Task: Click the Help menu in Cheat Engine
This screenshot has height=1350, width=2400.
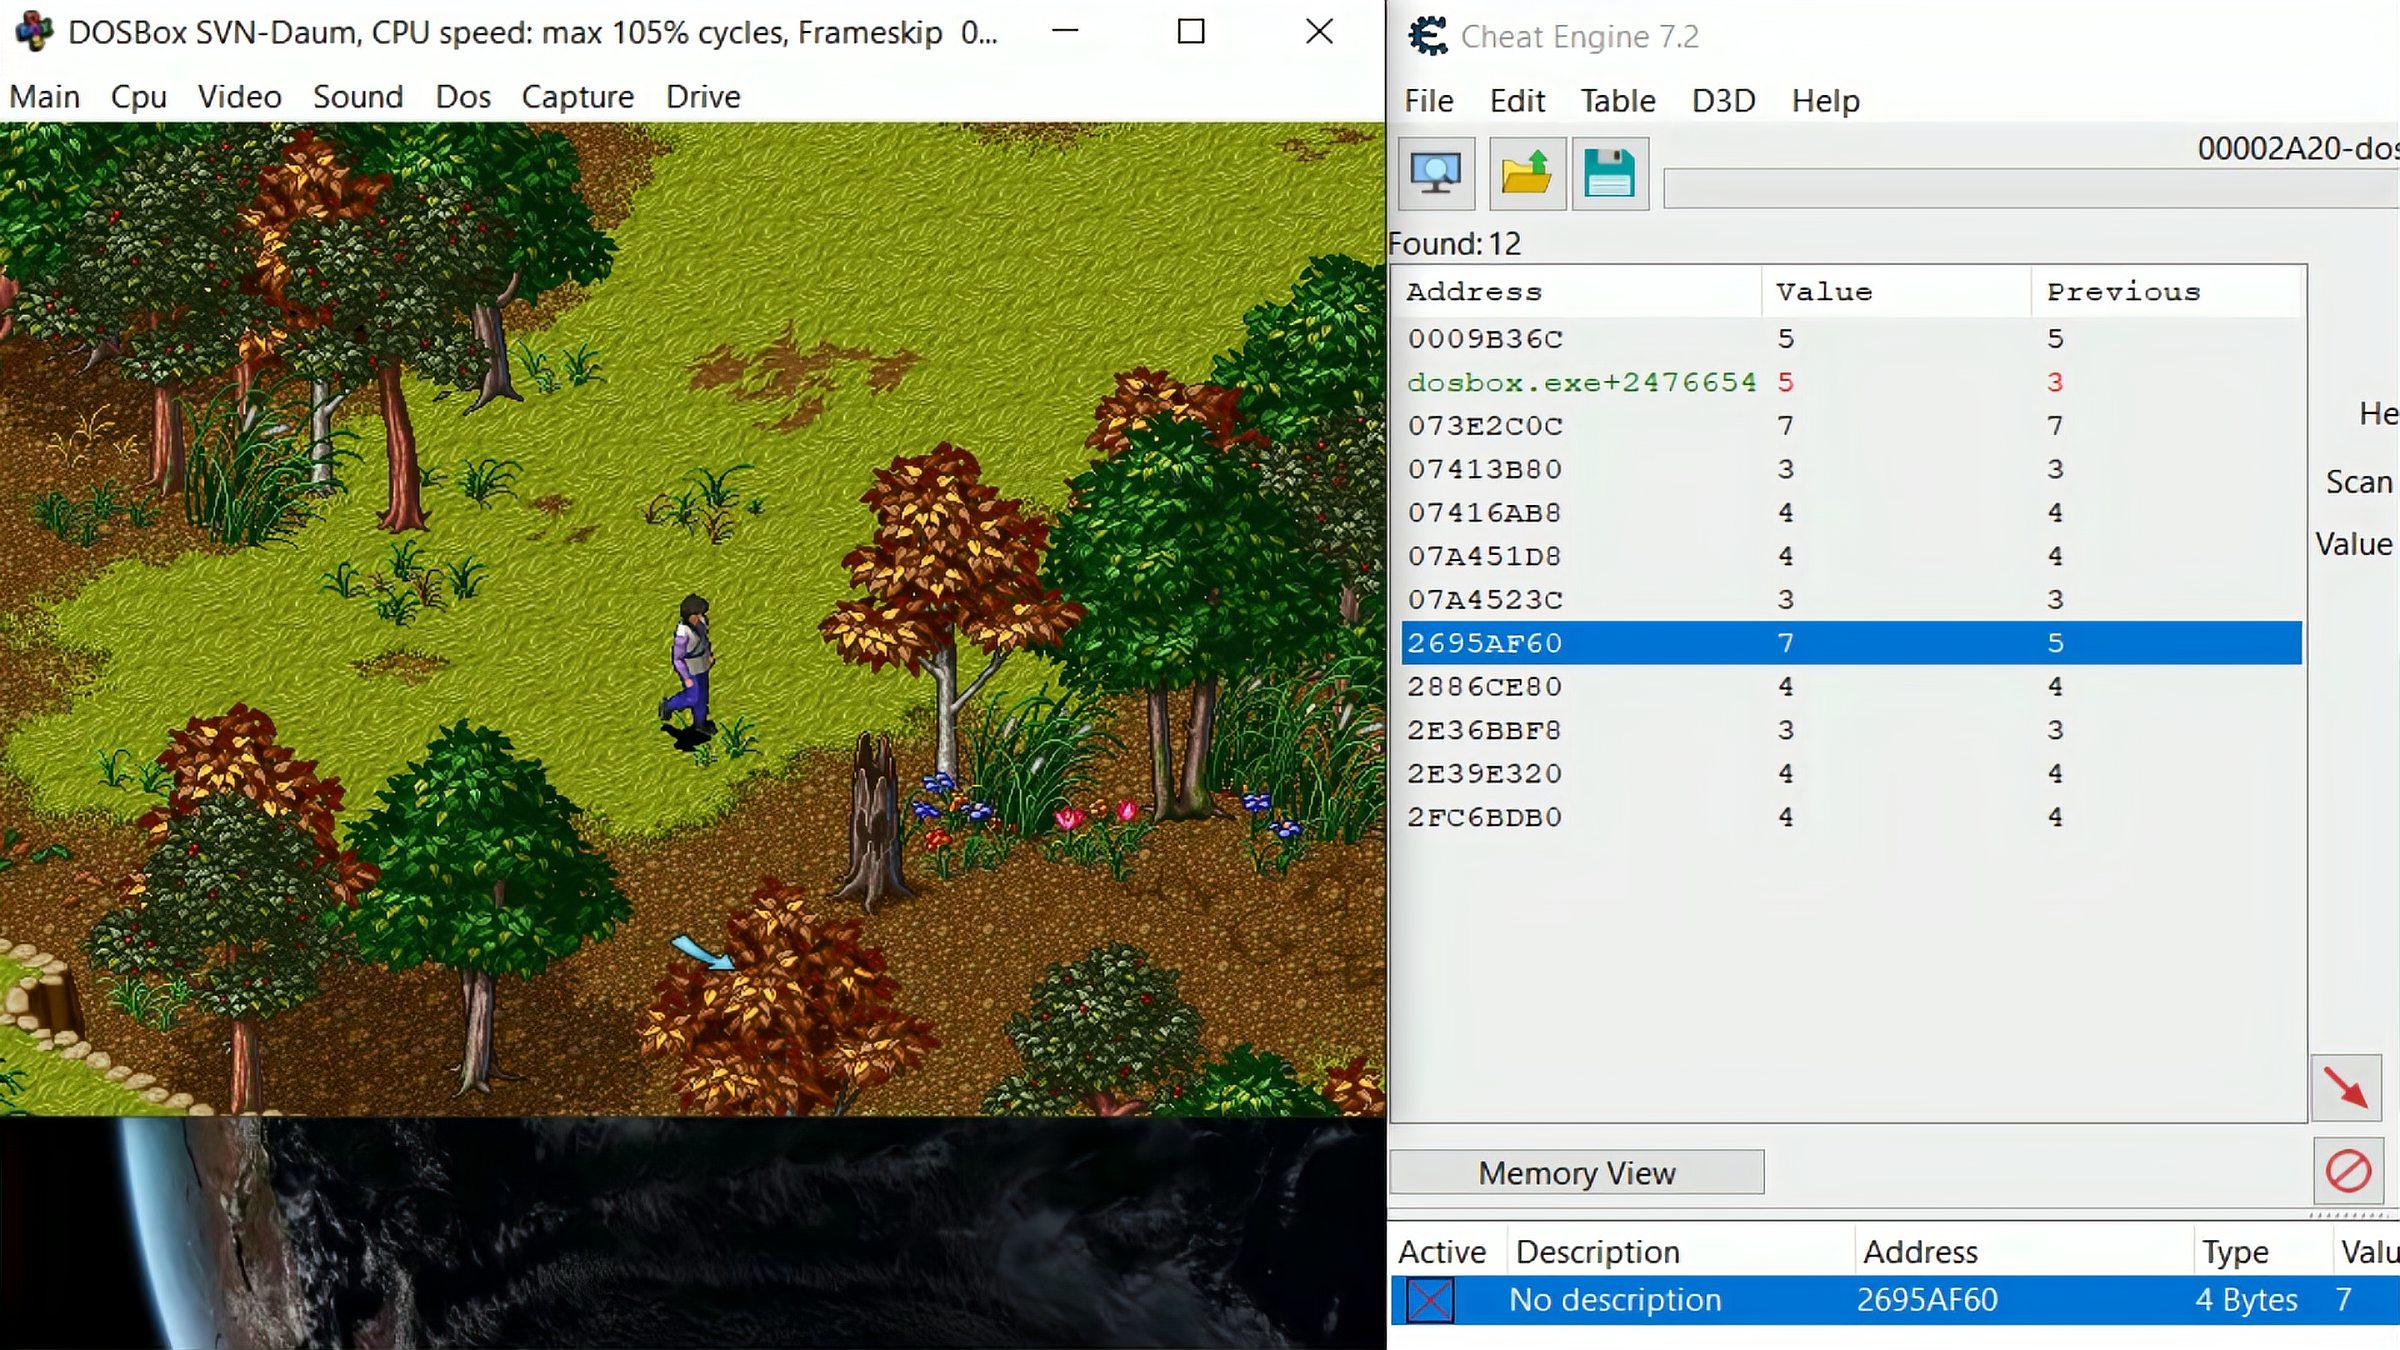Action: pyautogui.click(x=1825, y=101)
